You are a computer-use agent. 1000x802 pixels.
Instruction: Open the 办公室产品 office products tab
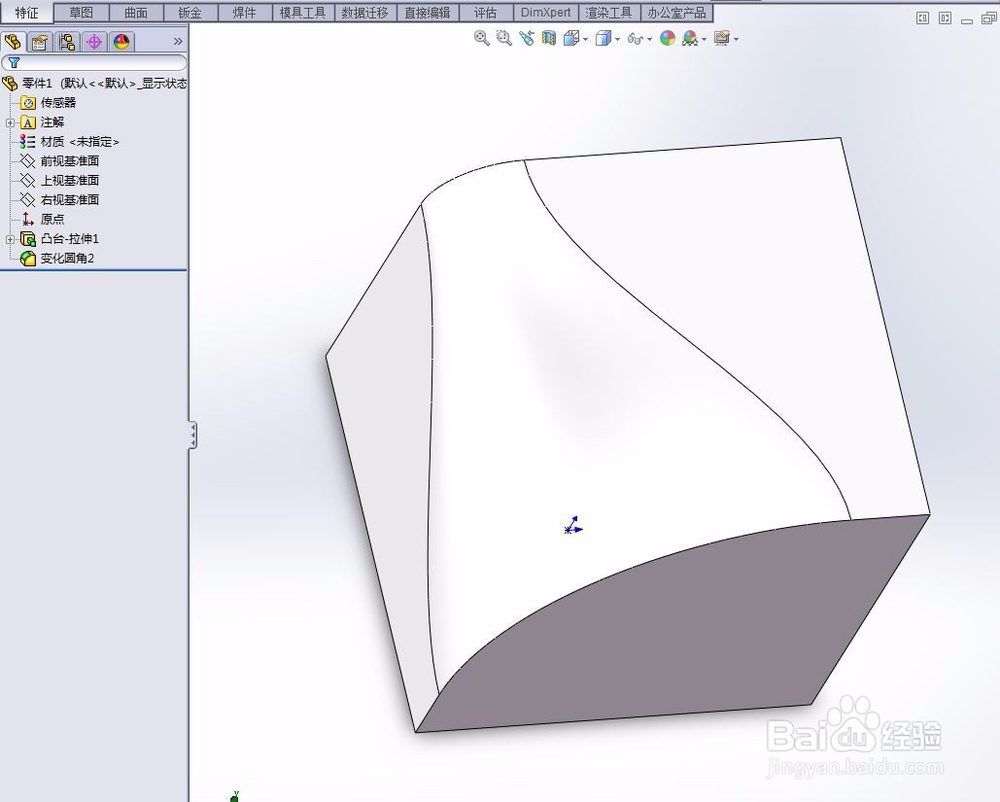coord(677,12)
